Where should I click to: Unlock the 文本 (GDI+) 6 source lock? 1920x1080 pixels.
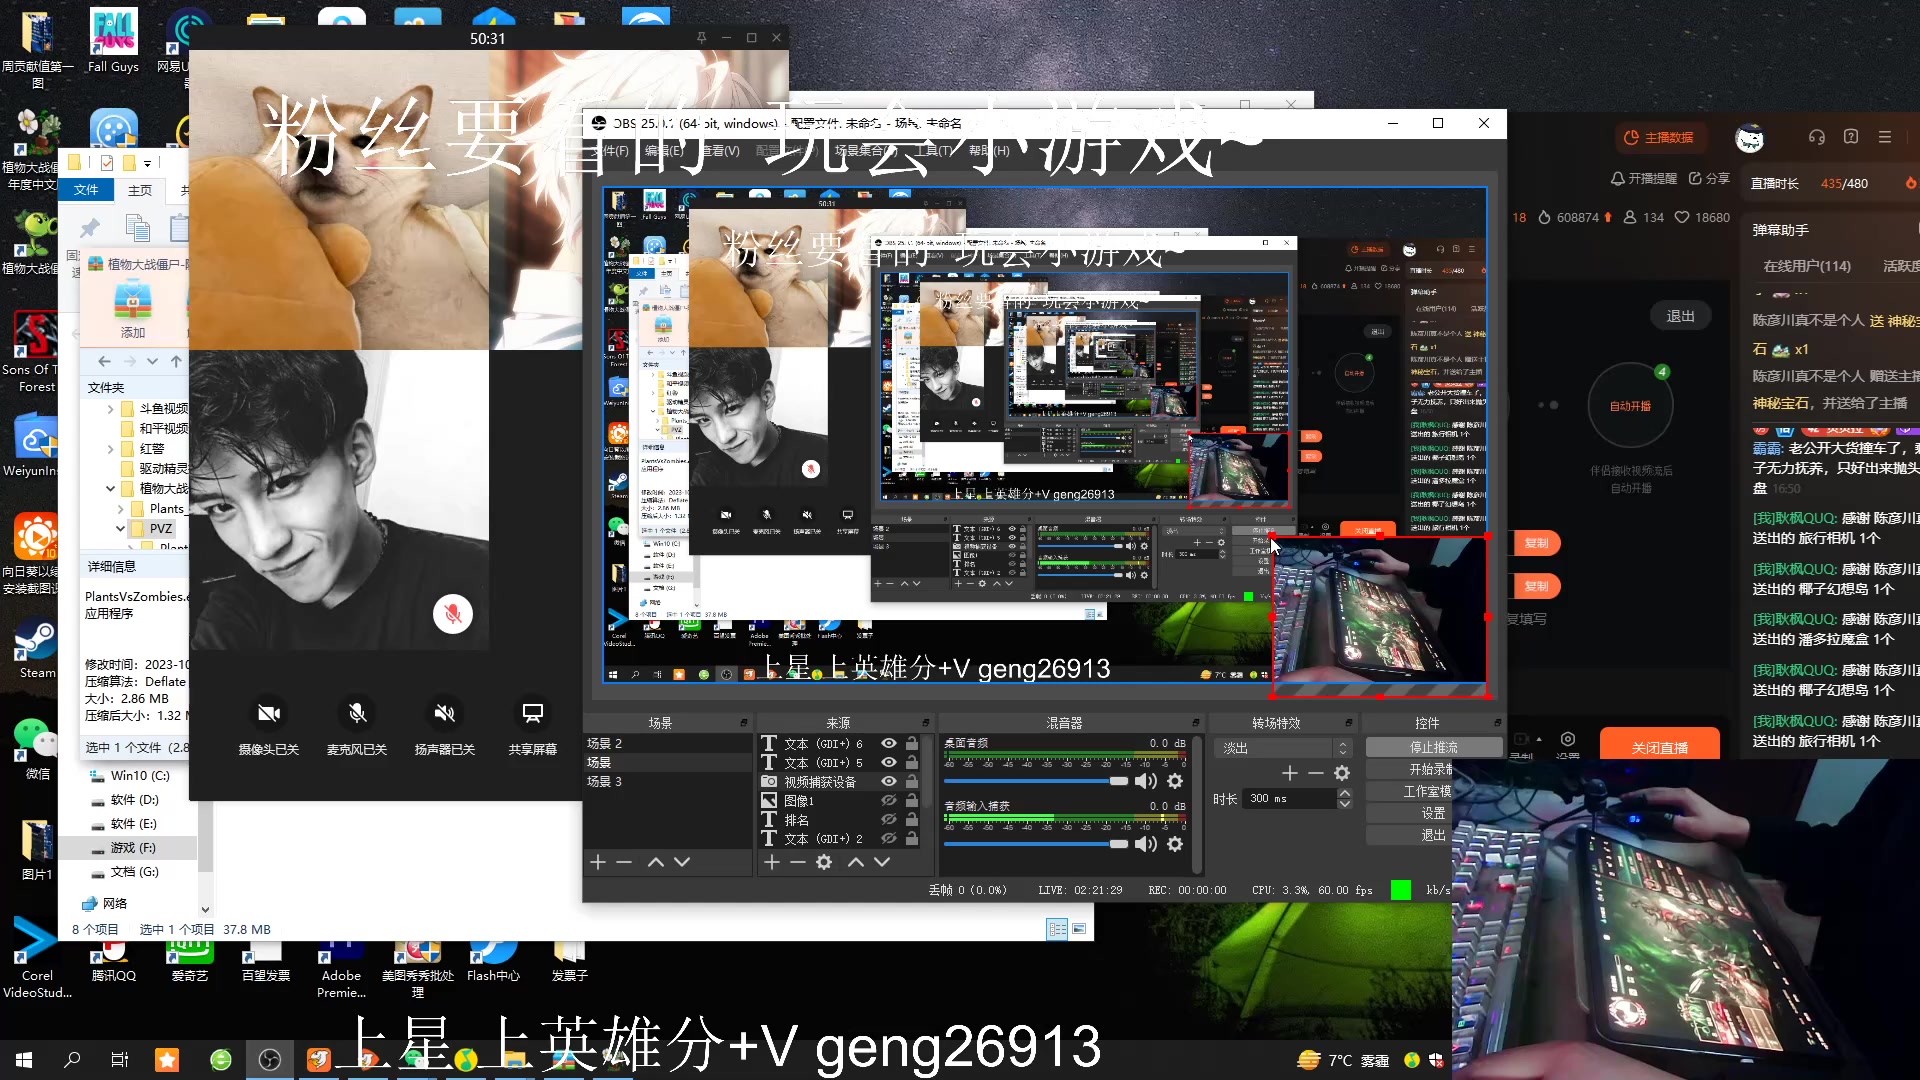point(912,744)
